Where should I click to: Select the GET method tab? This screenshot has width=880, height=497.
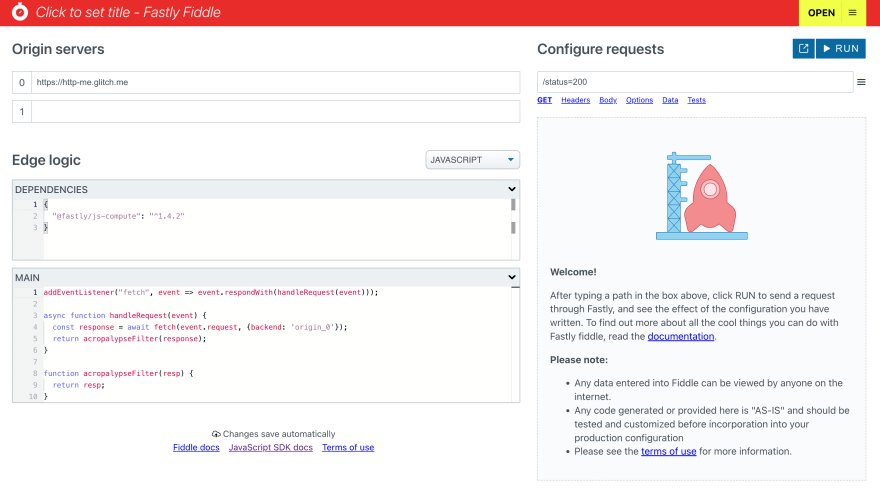coord(544,100)
